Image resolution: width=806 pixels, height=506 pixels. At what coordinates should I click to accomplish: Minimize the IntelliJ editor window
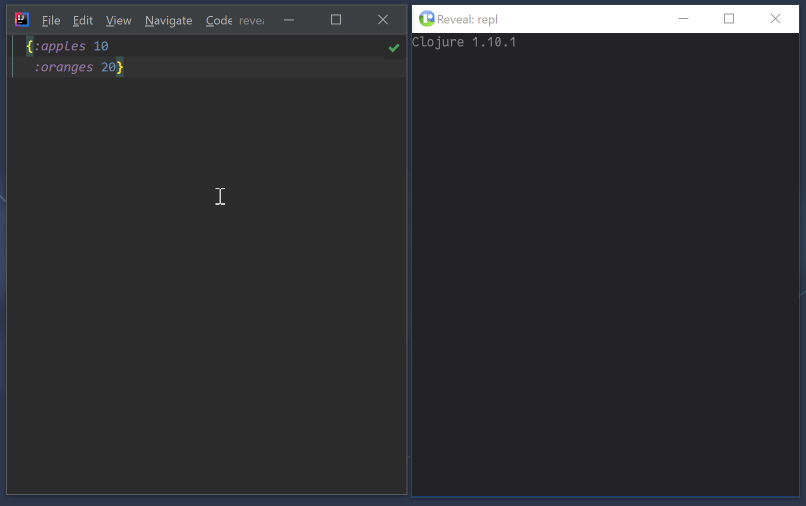point(289,20)
